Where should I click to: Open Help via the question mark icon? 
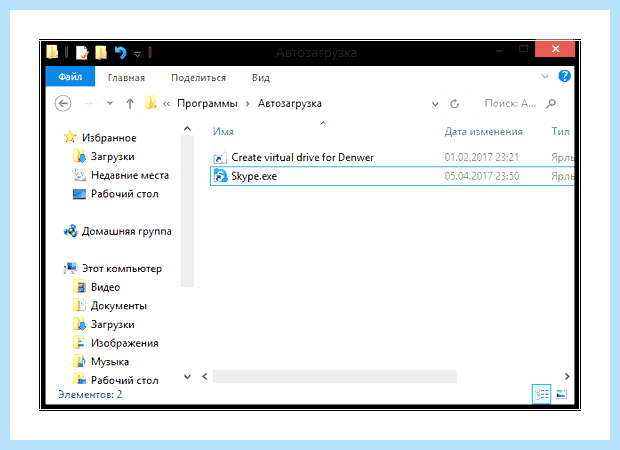[564, 76]
